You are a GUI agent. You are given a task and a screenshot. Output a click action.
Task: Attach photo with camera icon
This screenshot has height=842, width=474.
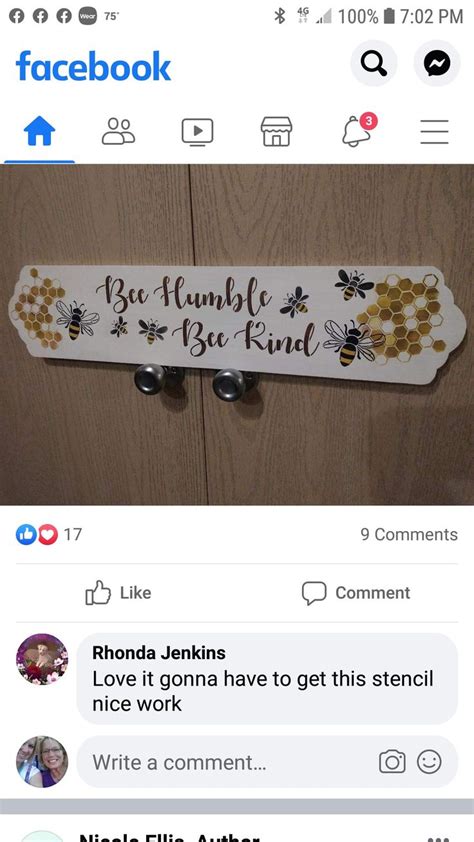392,762
